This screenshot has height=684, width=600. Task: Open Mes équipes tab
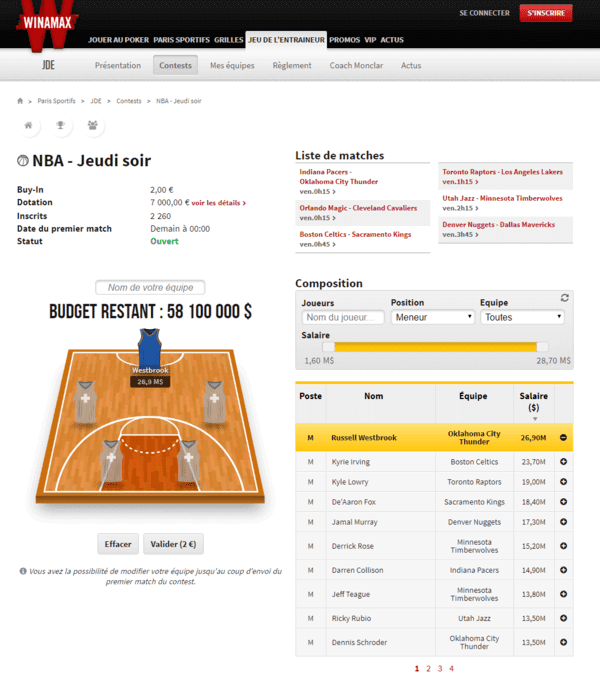point(232,65)
